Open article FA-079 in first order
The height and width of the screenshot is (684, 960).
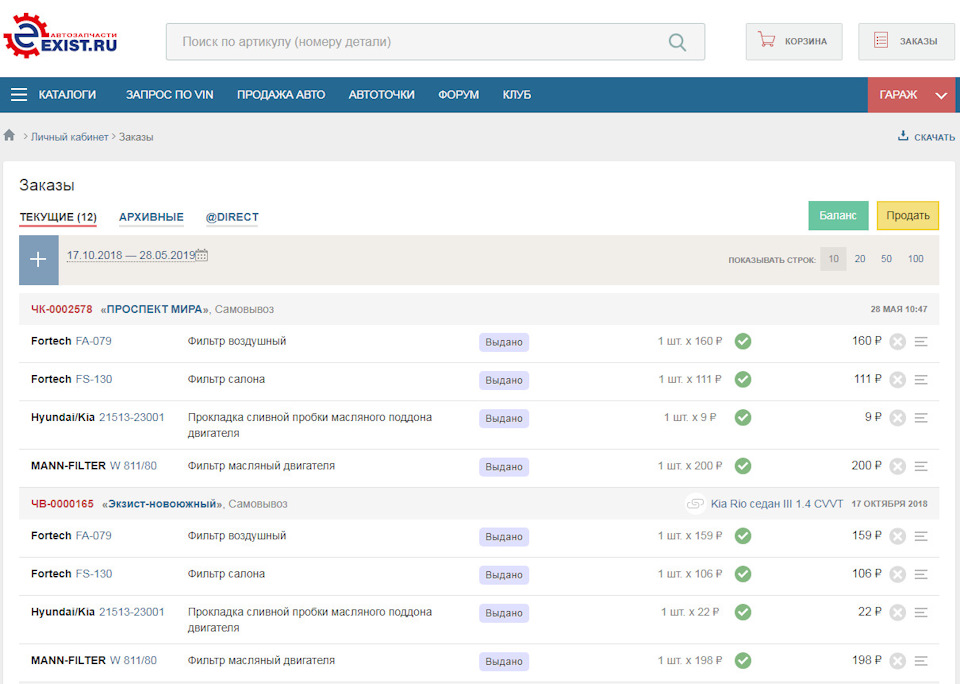point(94,341)
